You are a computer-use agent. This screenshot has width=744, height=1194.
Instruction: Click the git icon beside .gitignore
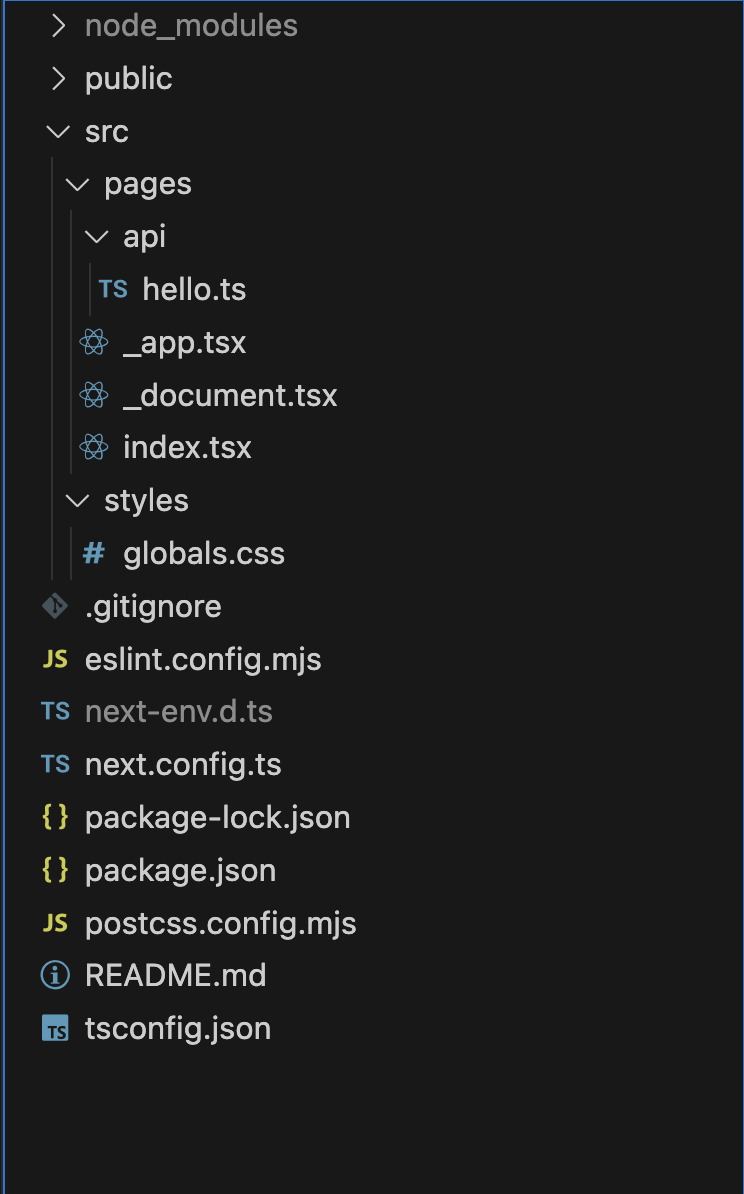[55, 606]
